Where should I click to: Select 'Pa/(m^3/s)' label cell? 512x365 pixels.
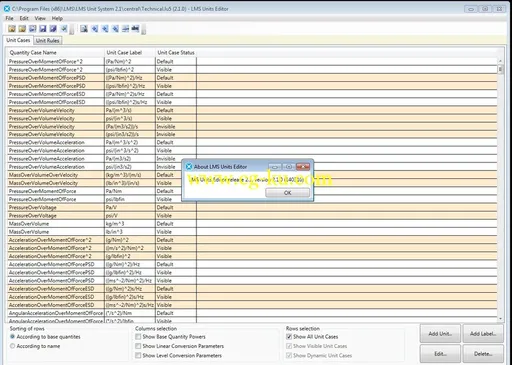coord(130,110)
